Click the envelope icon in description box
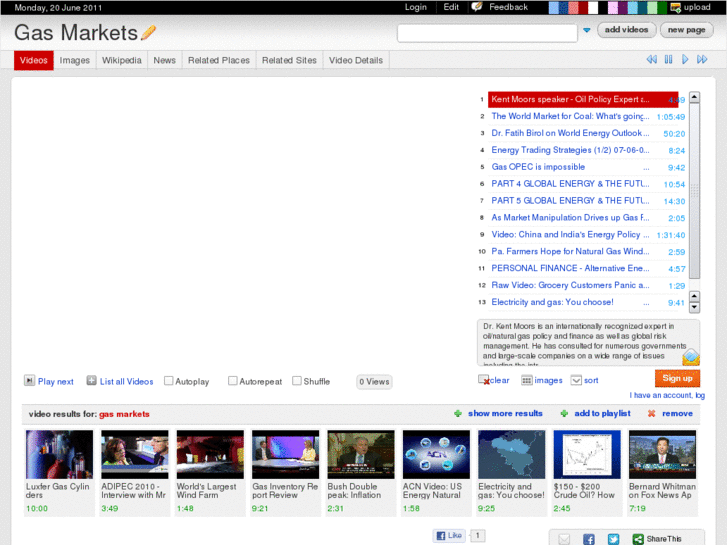Image resolution: width=727 pixels, height=545 pixels. 691,357
